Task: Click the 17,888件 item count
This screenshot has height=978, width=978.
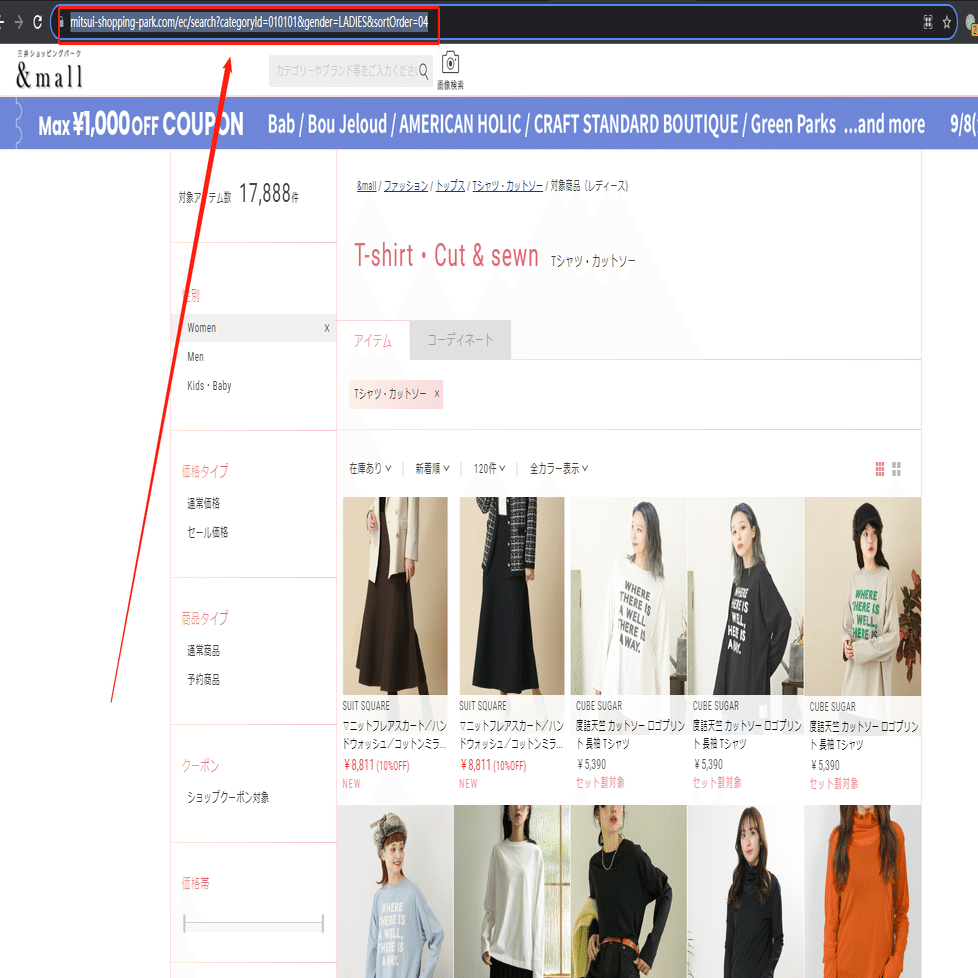Action: (269, 194)
